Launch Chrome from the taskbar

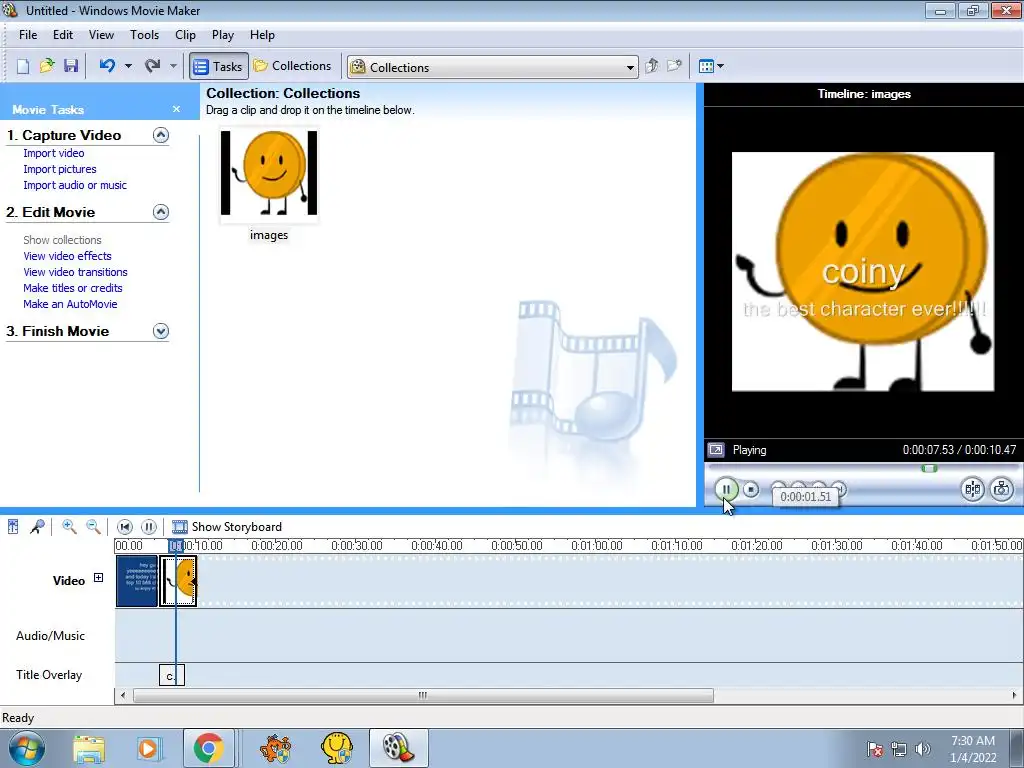coord(208,748)
